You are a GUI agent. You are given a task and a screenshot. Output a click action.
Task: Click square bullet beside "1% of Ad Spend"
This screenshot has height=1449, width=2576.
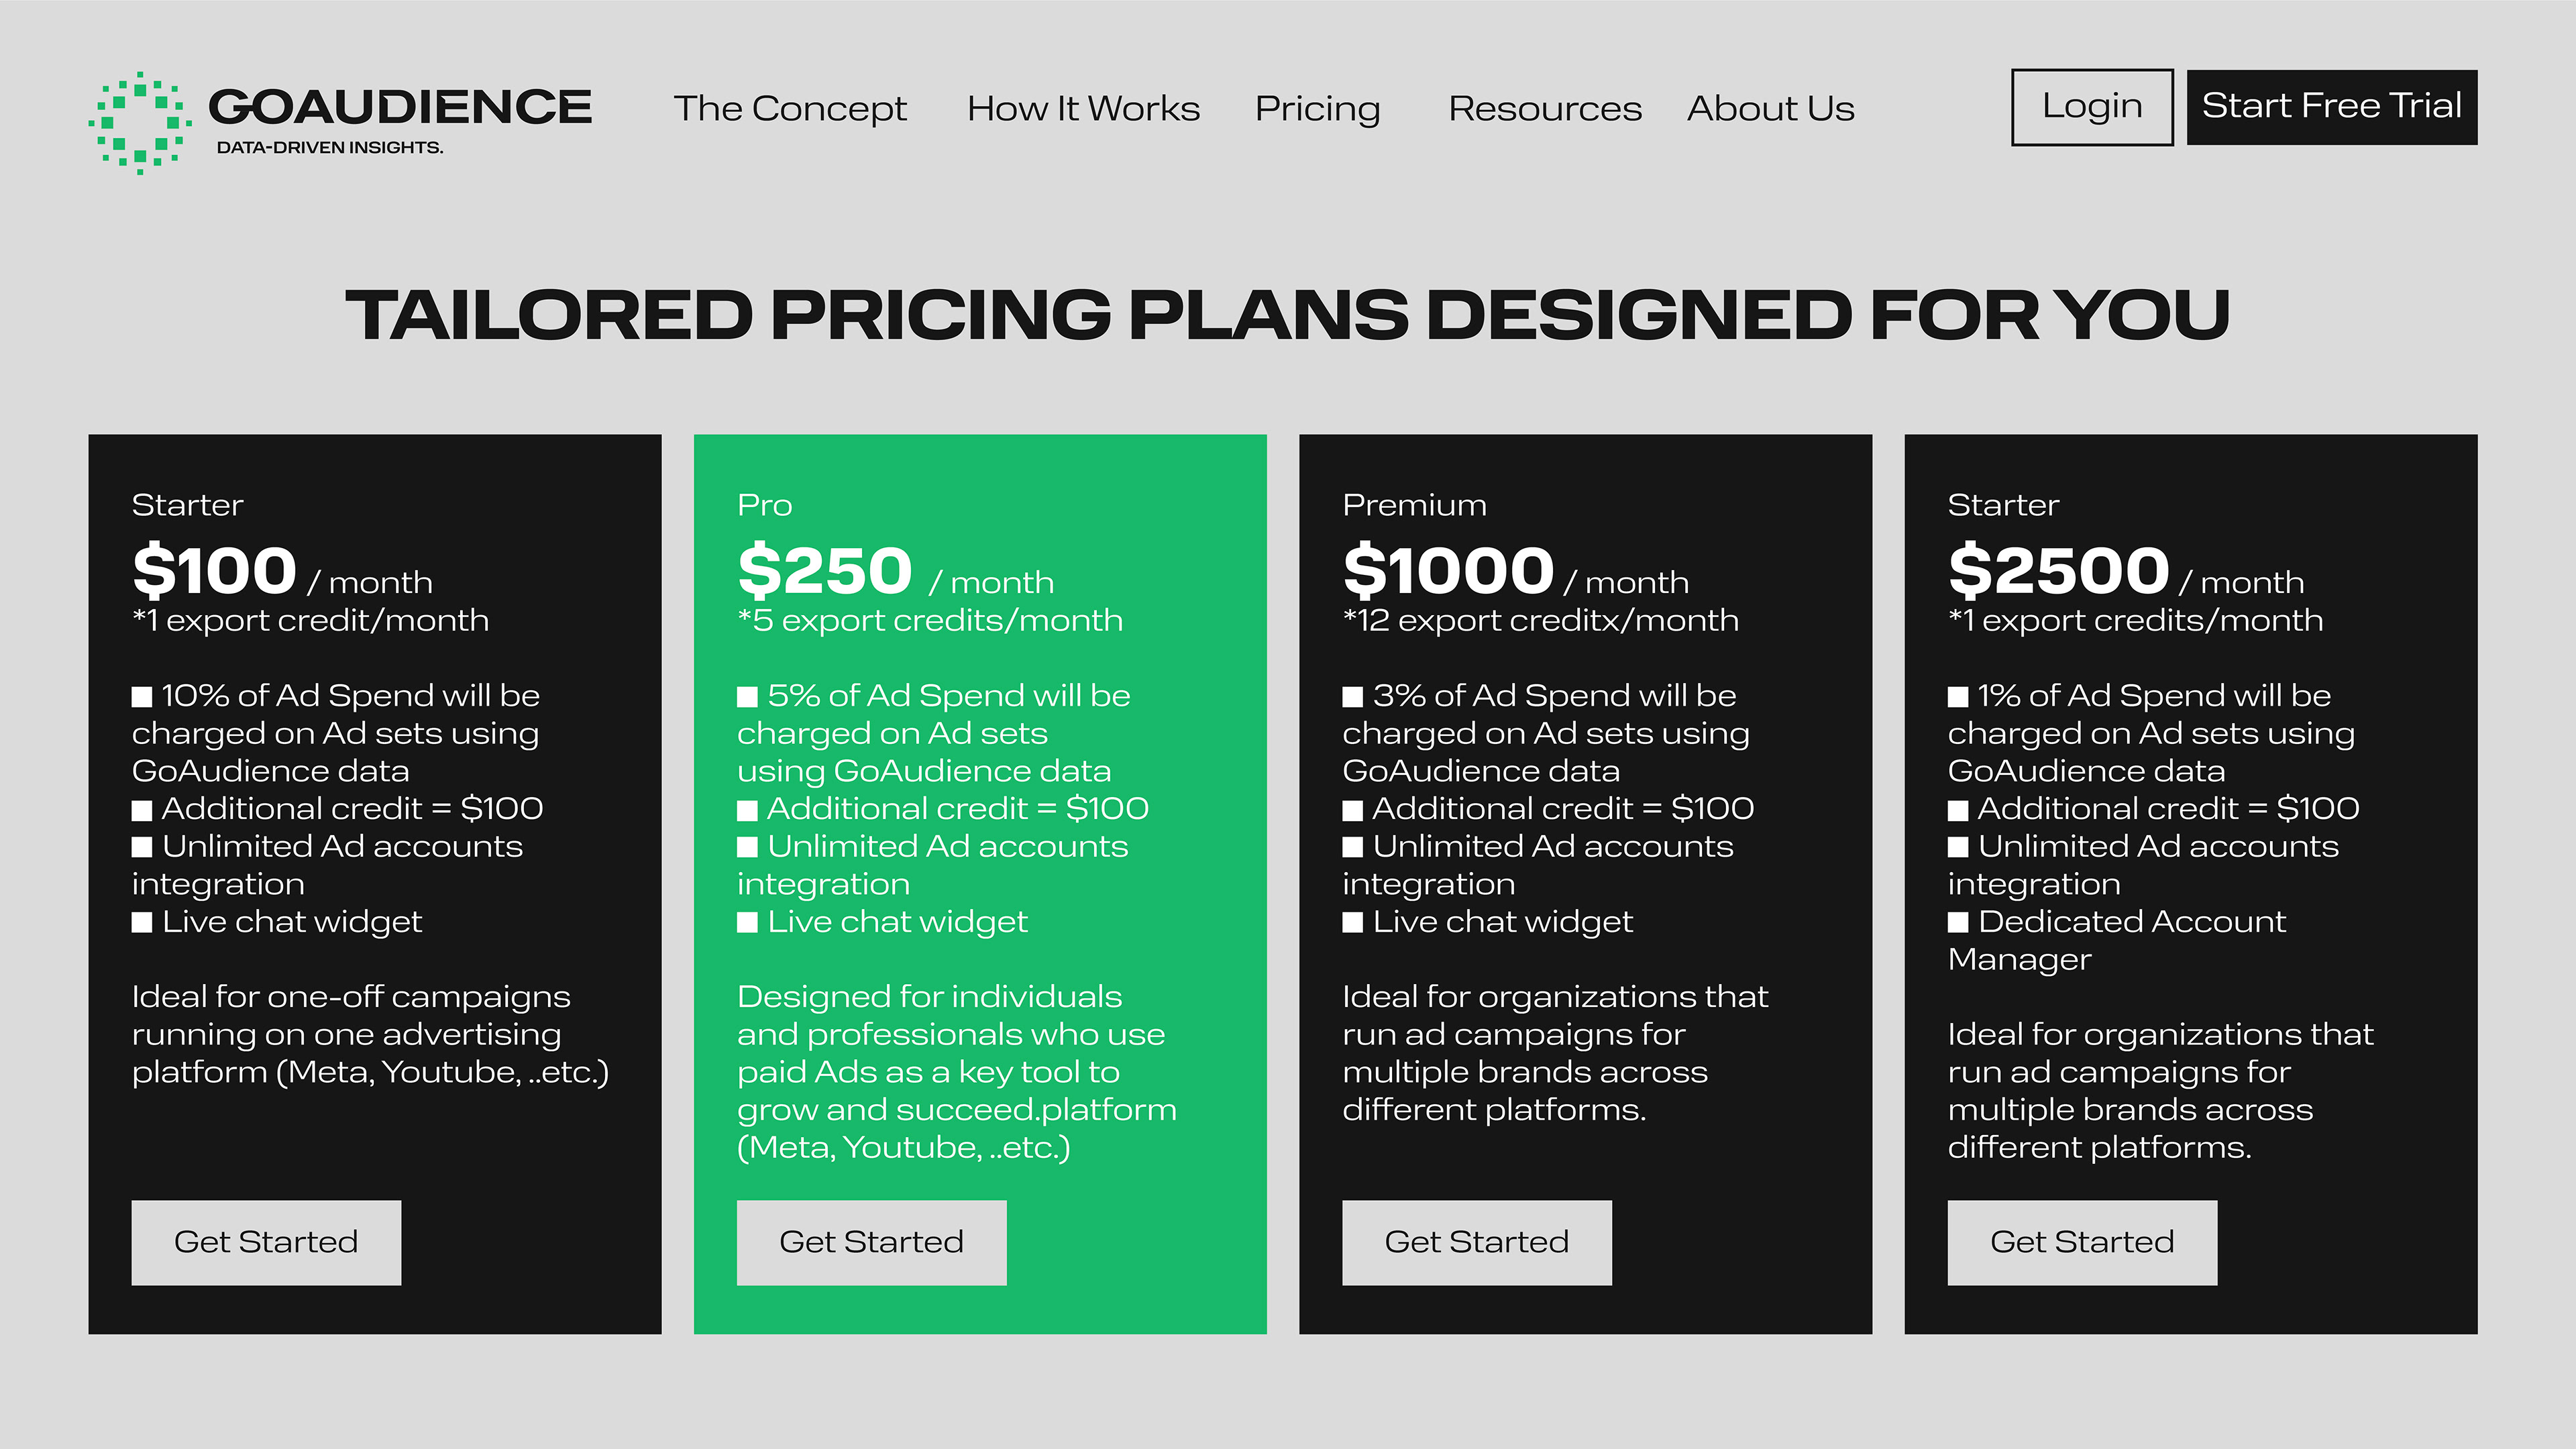click(x=1958, y=697)
